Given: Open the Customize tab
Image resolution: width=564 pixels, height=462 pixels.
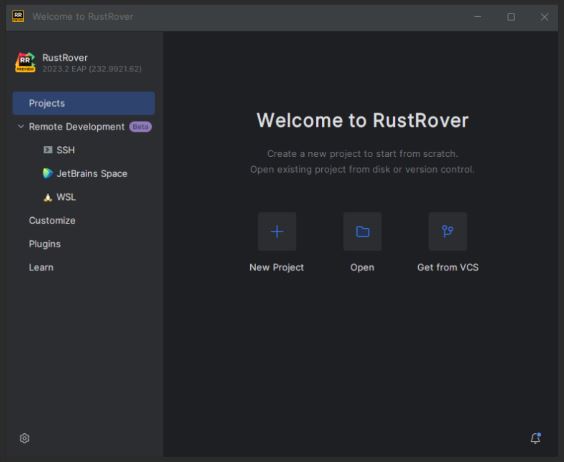Looking at the screenshot, I should click(52, 220).
